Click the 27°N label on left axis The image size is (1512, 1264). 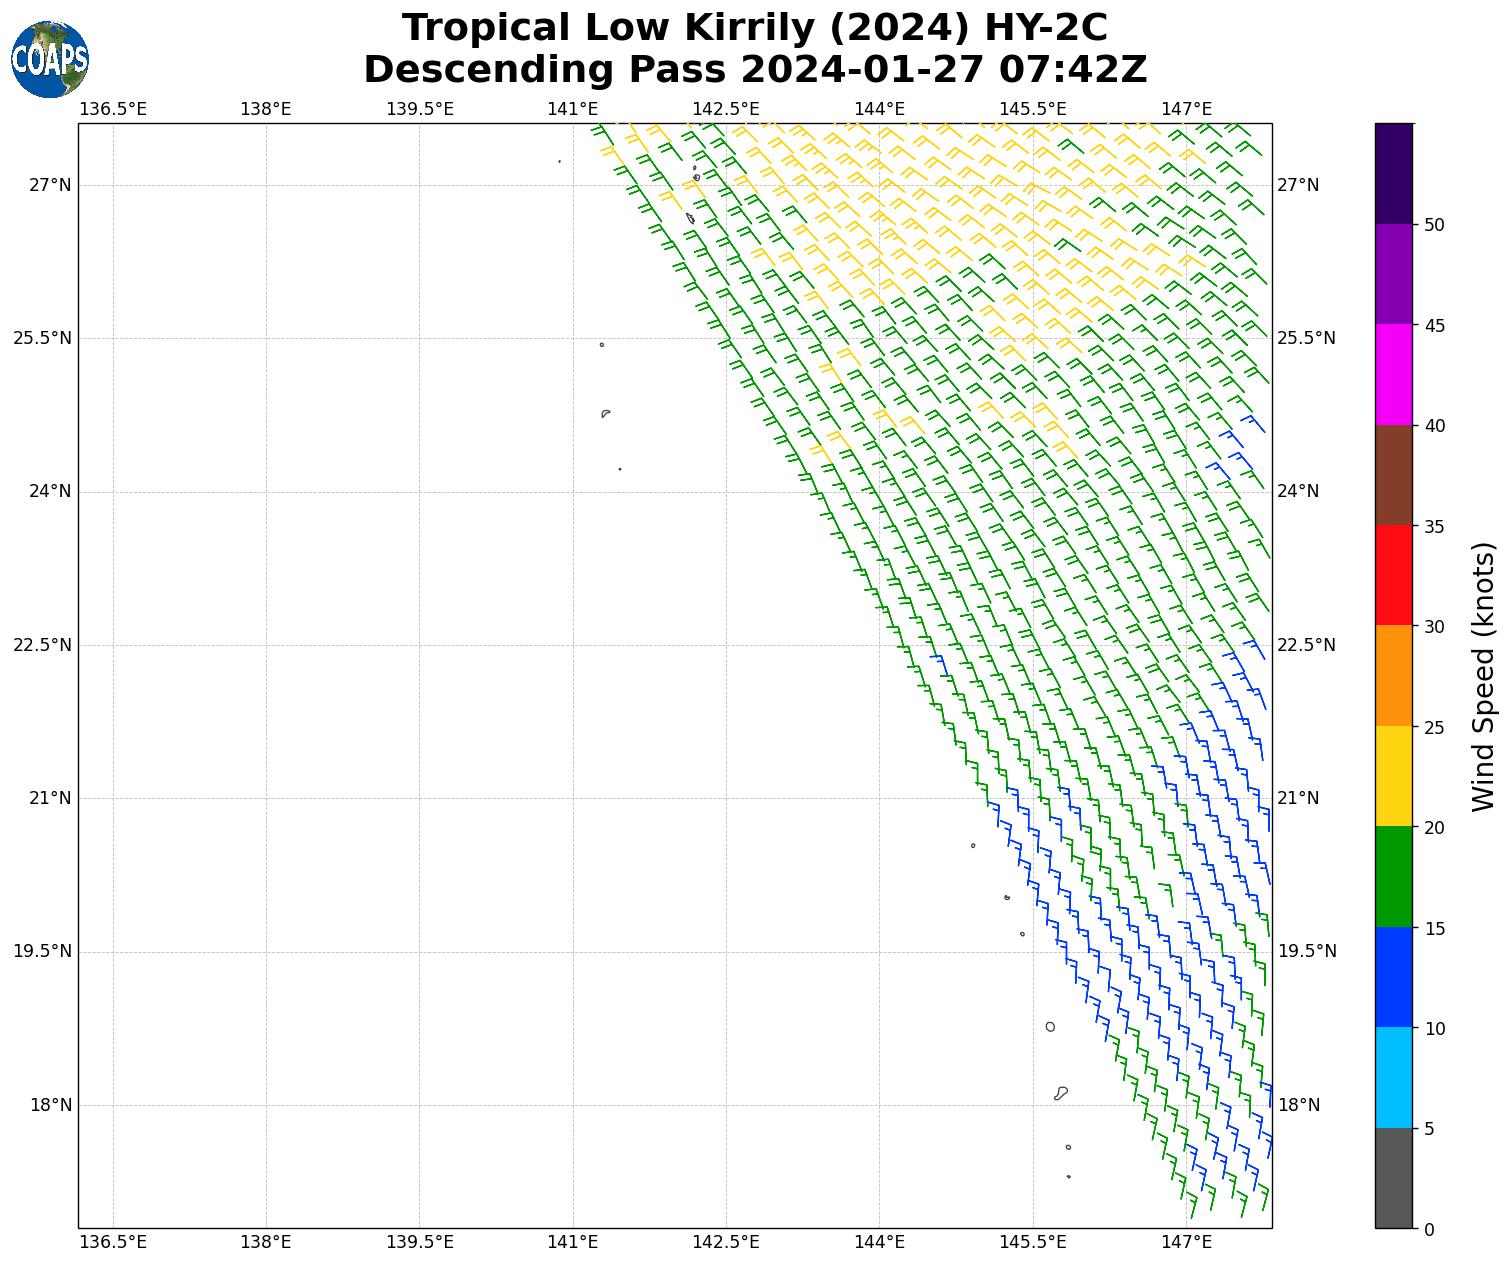pyautogui.click(x=50, y=185)
